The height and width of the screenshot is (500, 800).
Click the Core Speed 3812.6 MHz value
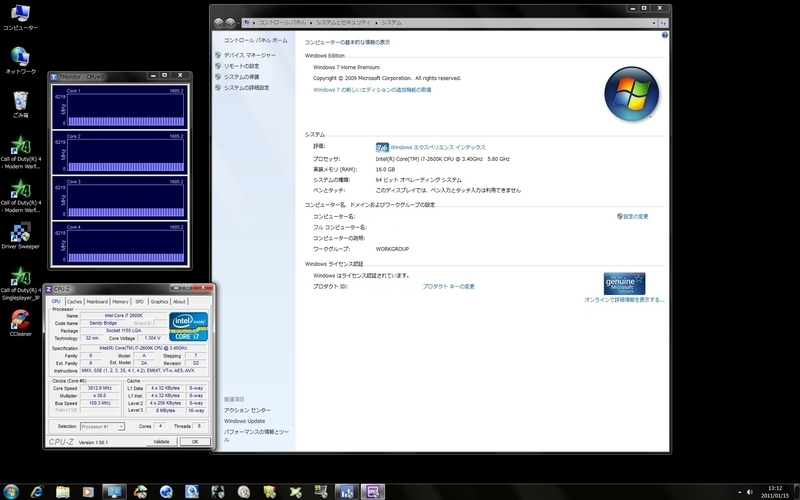pos(99,388)
